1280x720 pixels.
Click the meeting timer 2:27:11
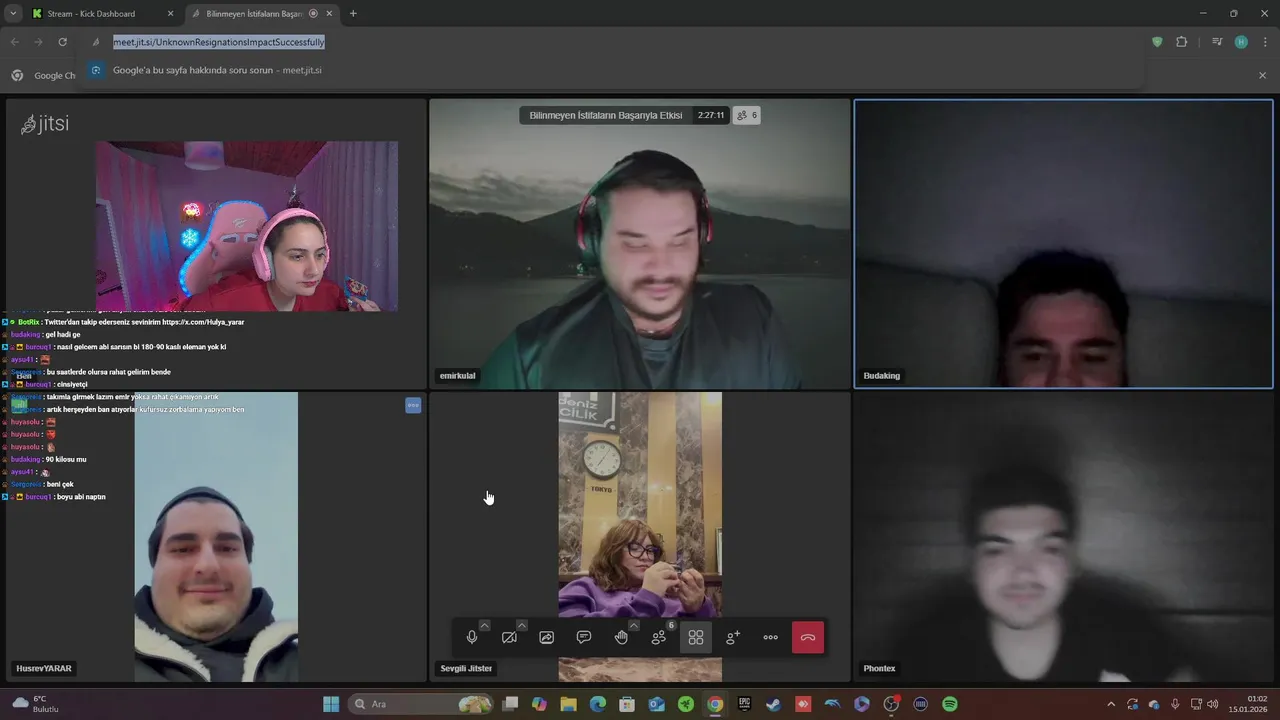pos(711,115)
